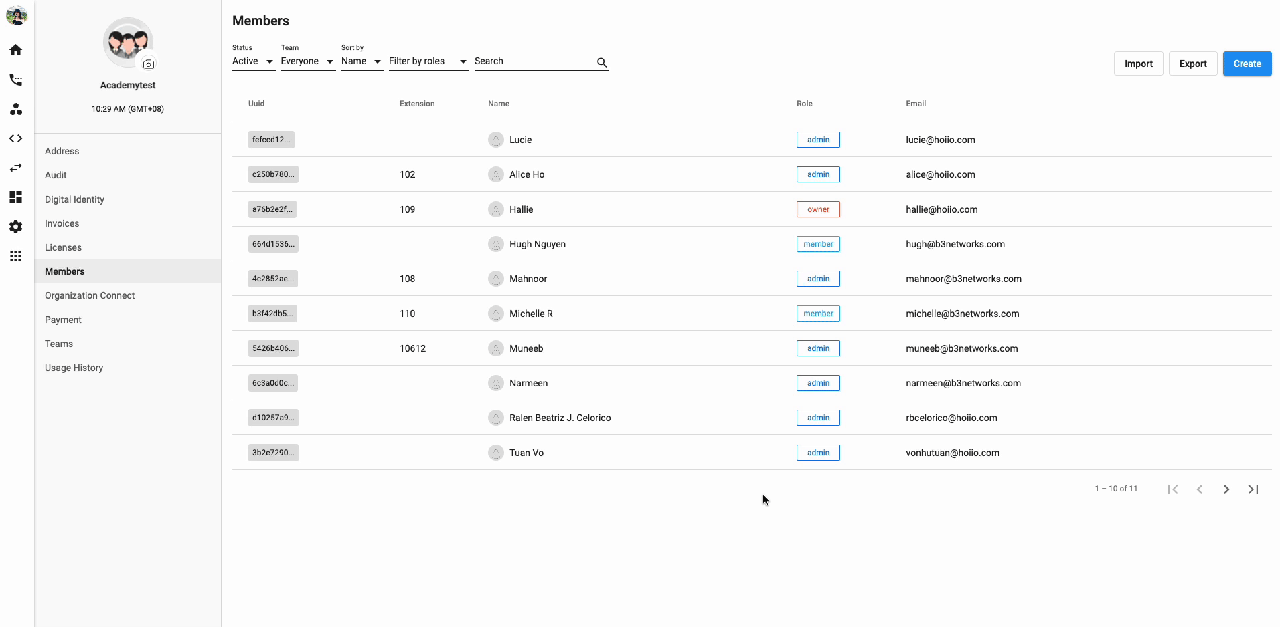Image resolution: width=1280 pixels, height=627 pixels.
Task: Click the Create button
Action: click(1247, 63)
